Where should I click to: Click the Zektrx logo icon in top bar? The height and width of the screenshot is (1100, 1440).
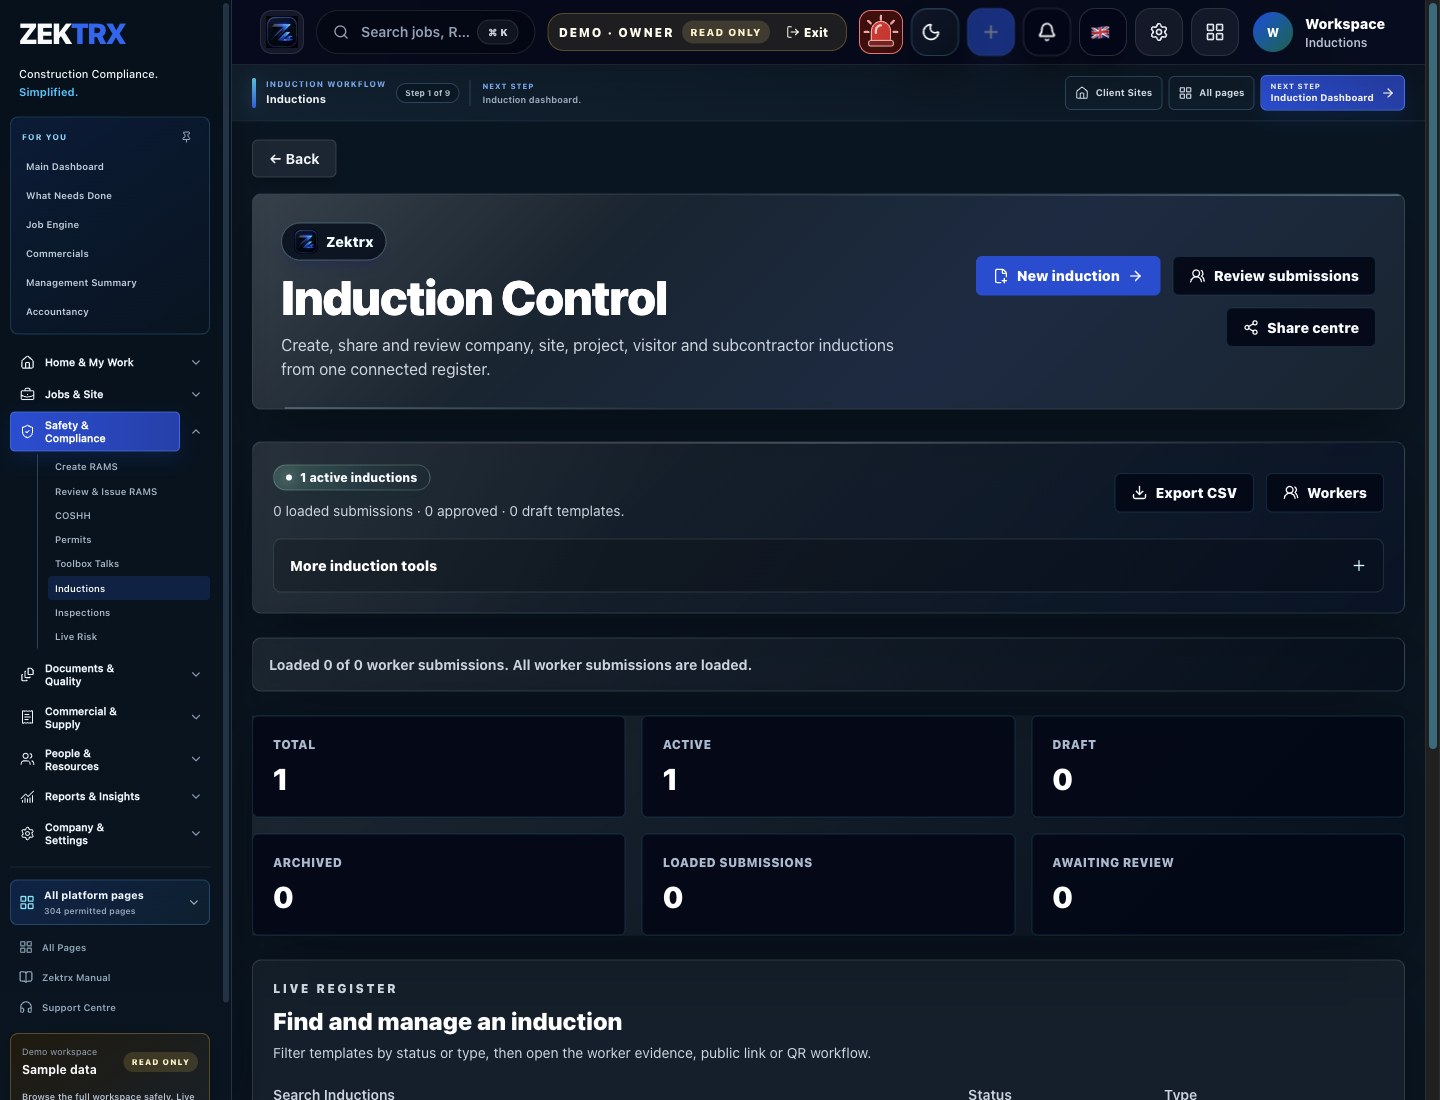(282, 32)
